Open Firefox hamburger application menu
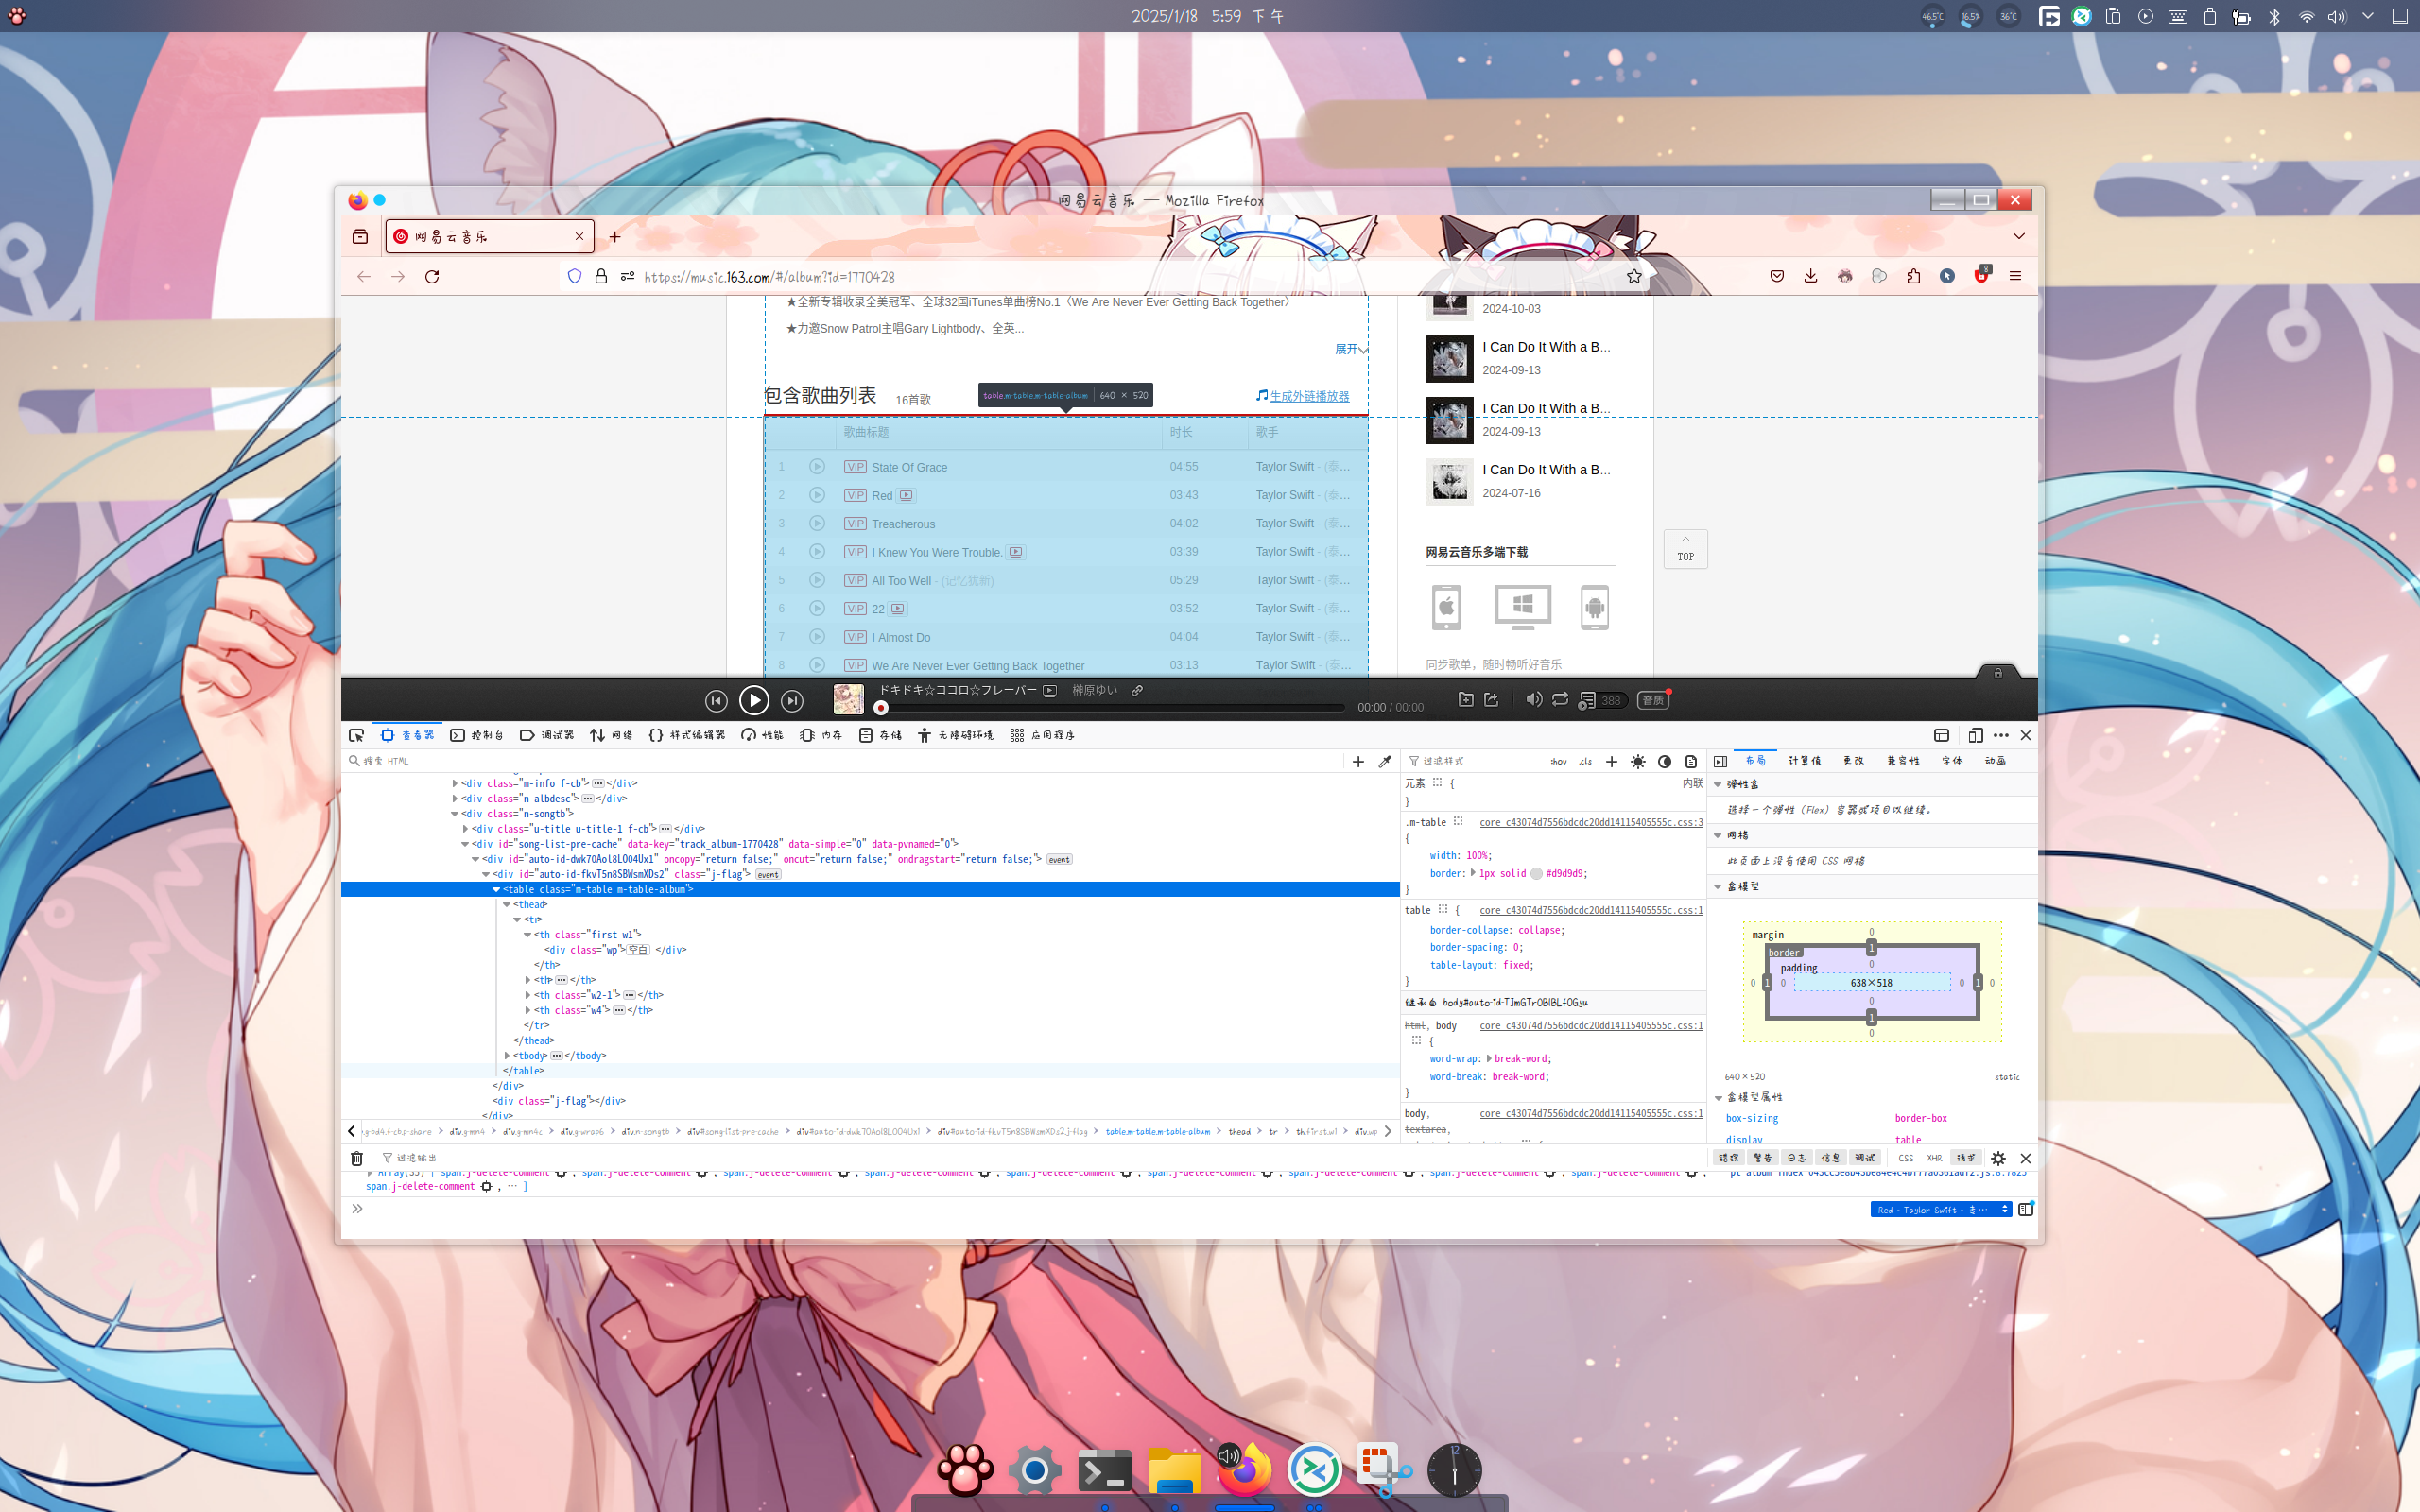 point(2015,277)
